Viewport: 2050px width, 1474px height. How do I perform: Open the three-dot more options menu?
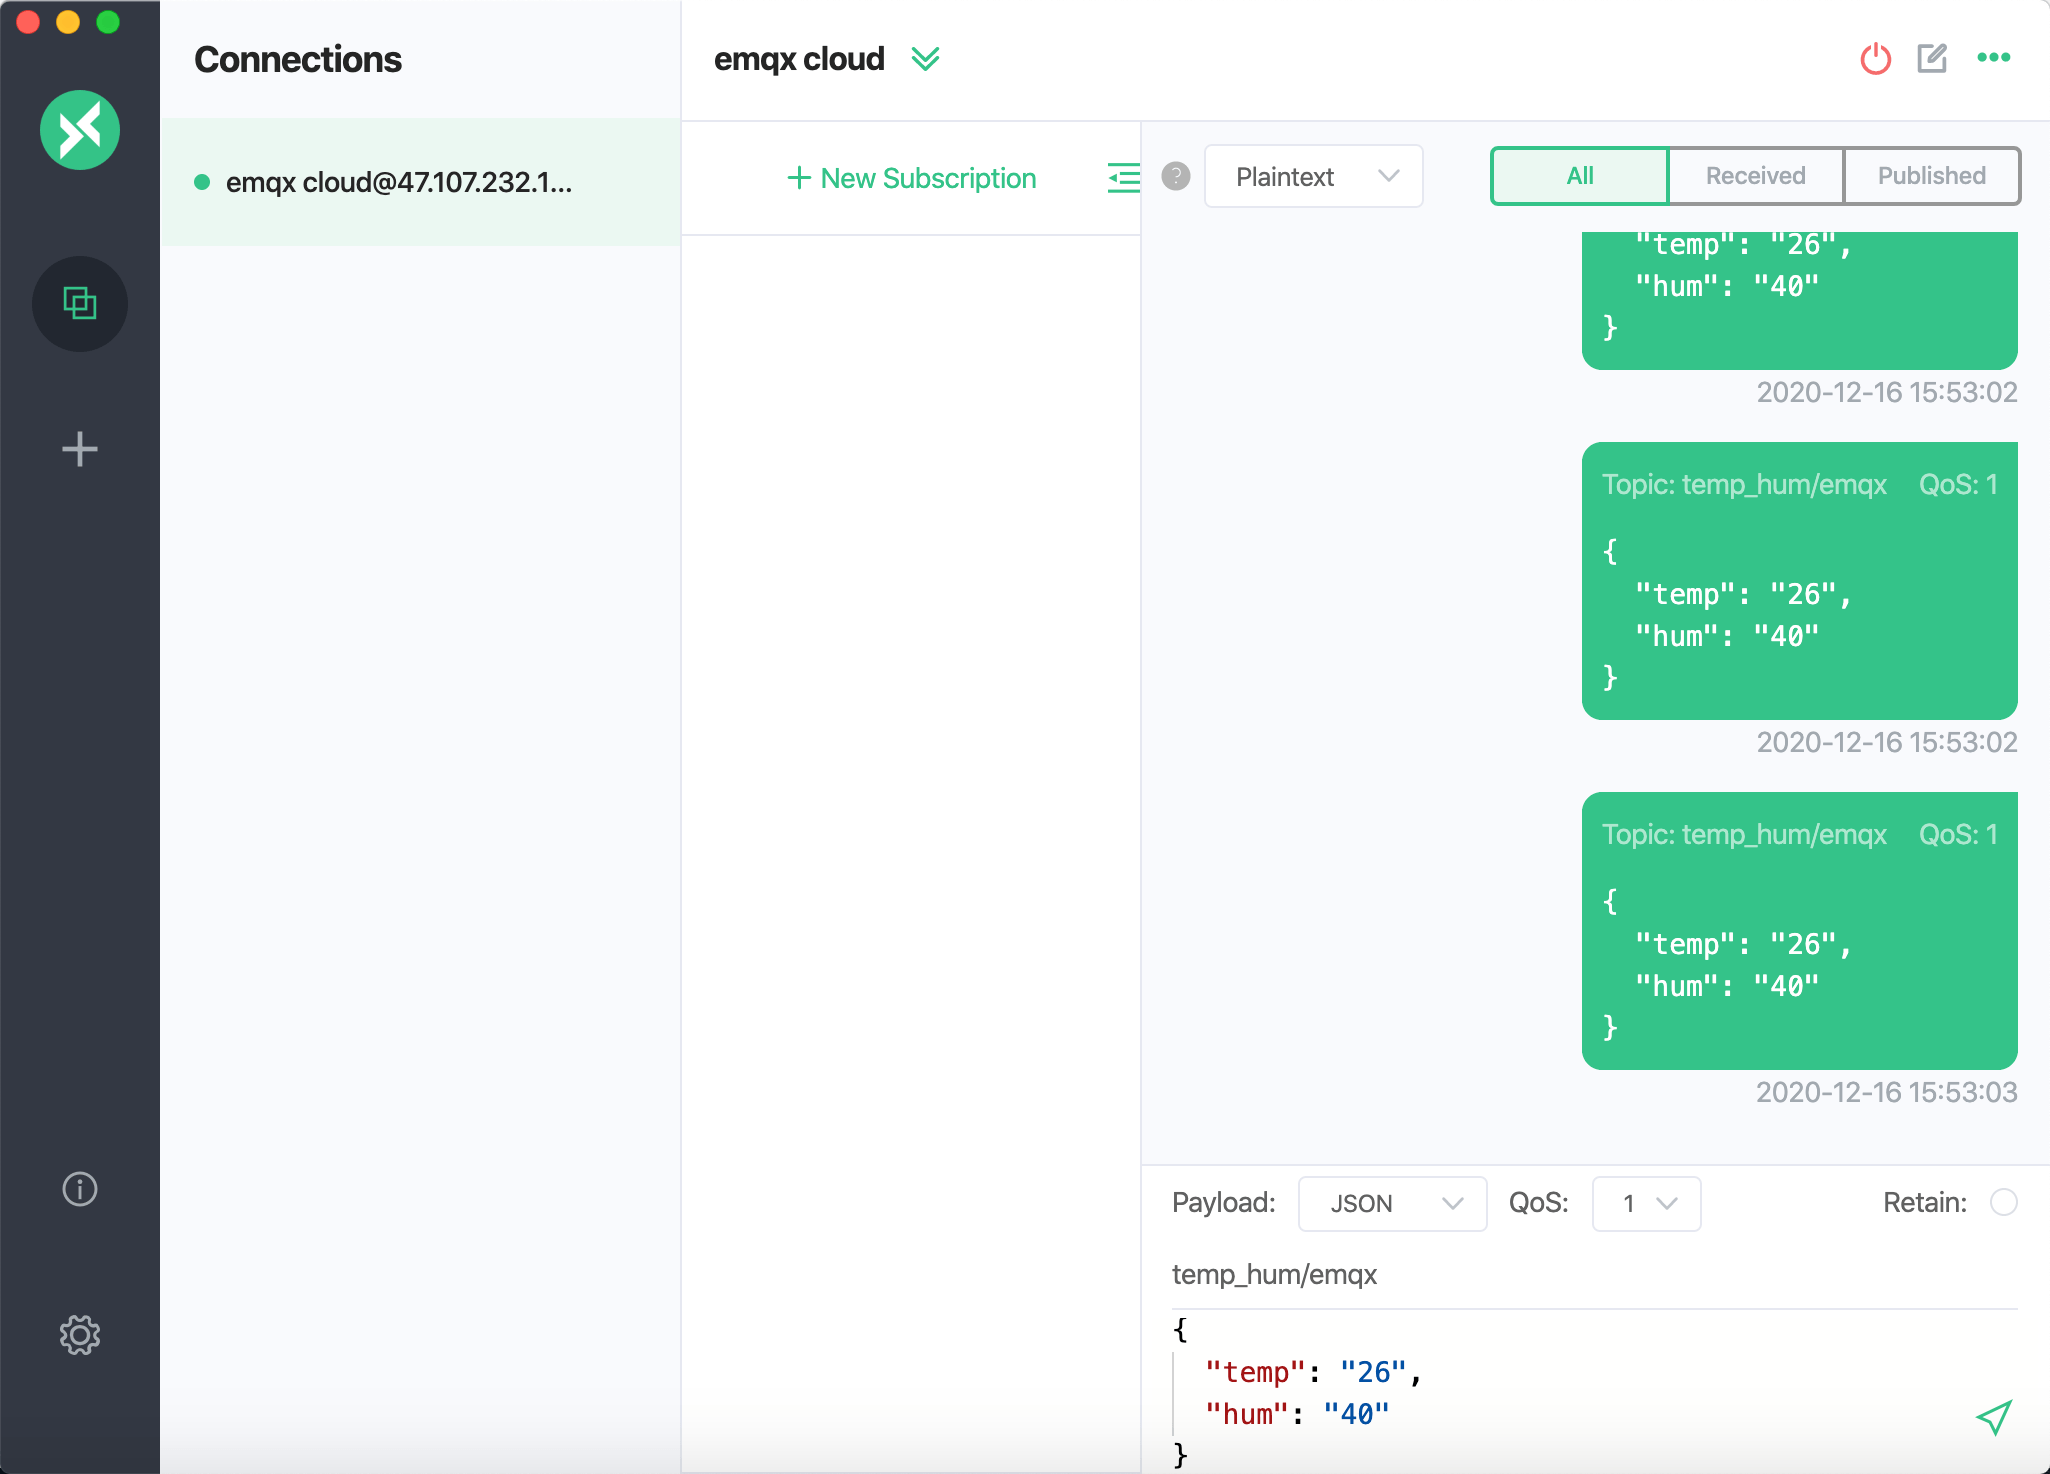tap(1993, 58)
